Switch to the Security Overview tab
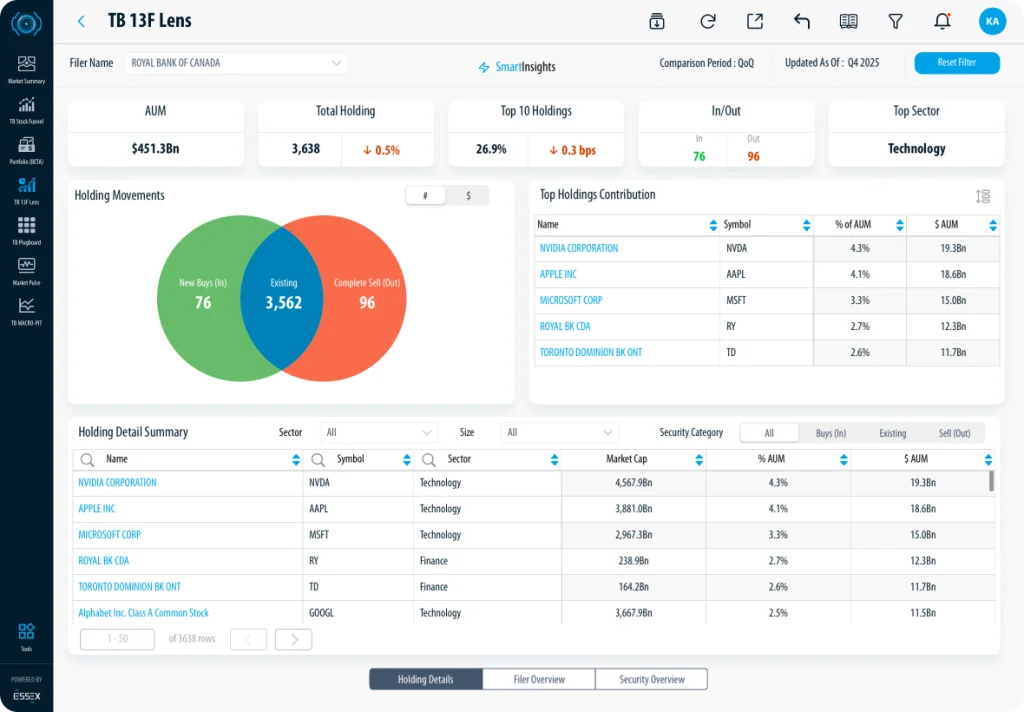1024x712 pixels. click(652, 680)
